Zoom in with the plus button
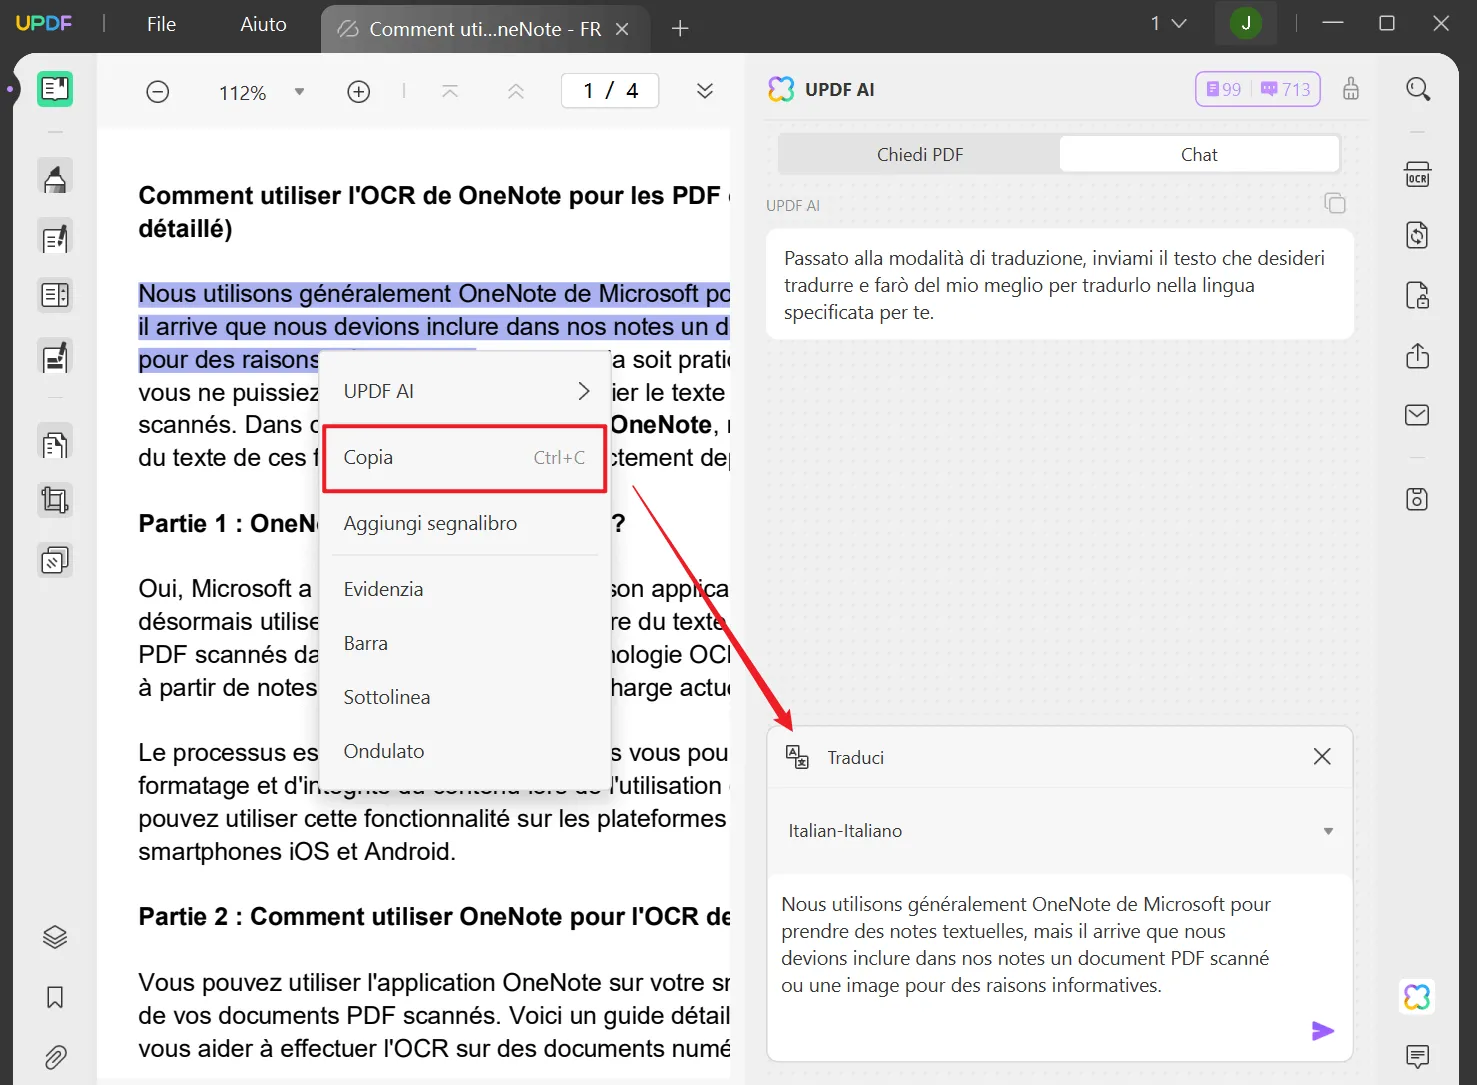 click(359, 92)
